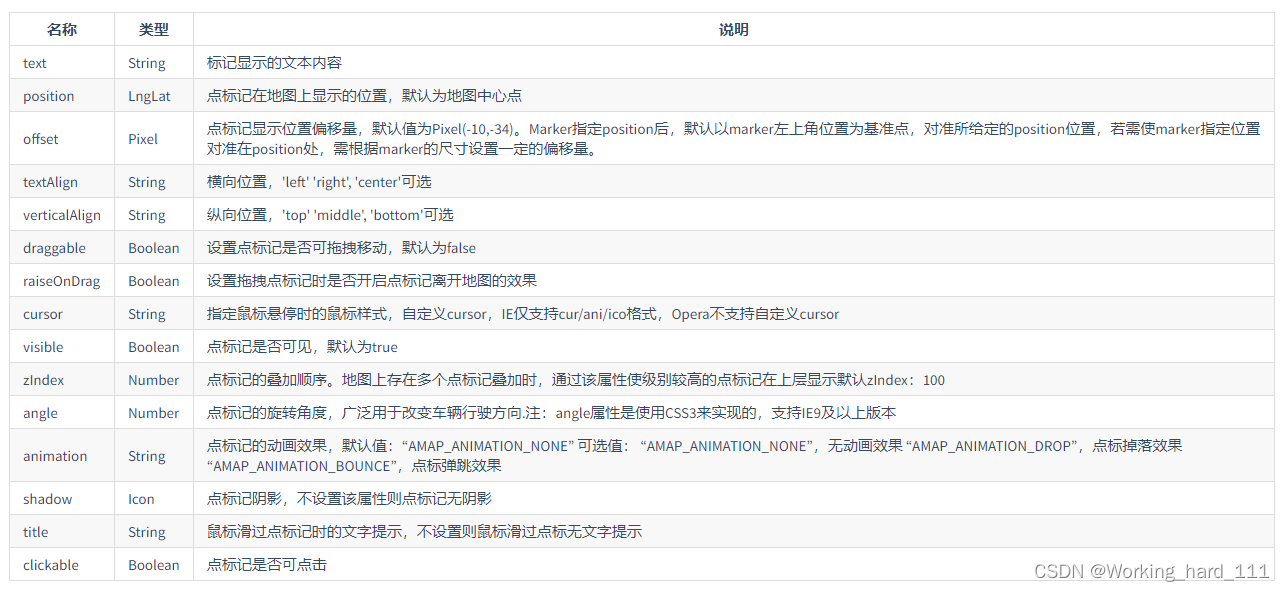Click the "类型" column header
The image size is (1285, 591).
point(153,29)
